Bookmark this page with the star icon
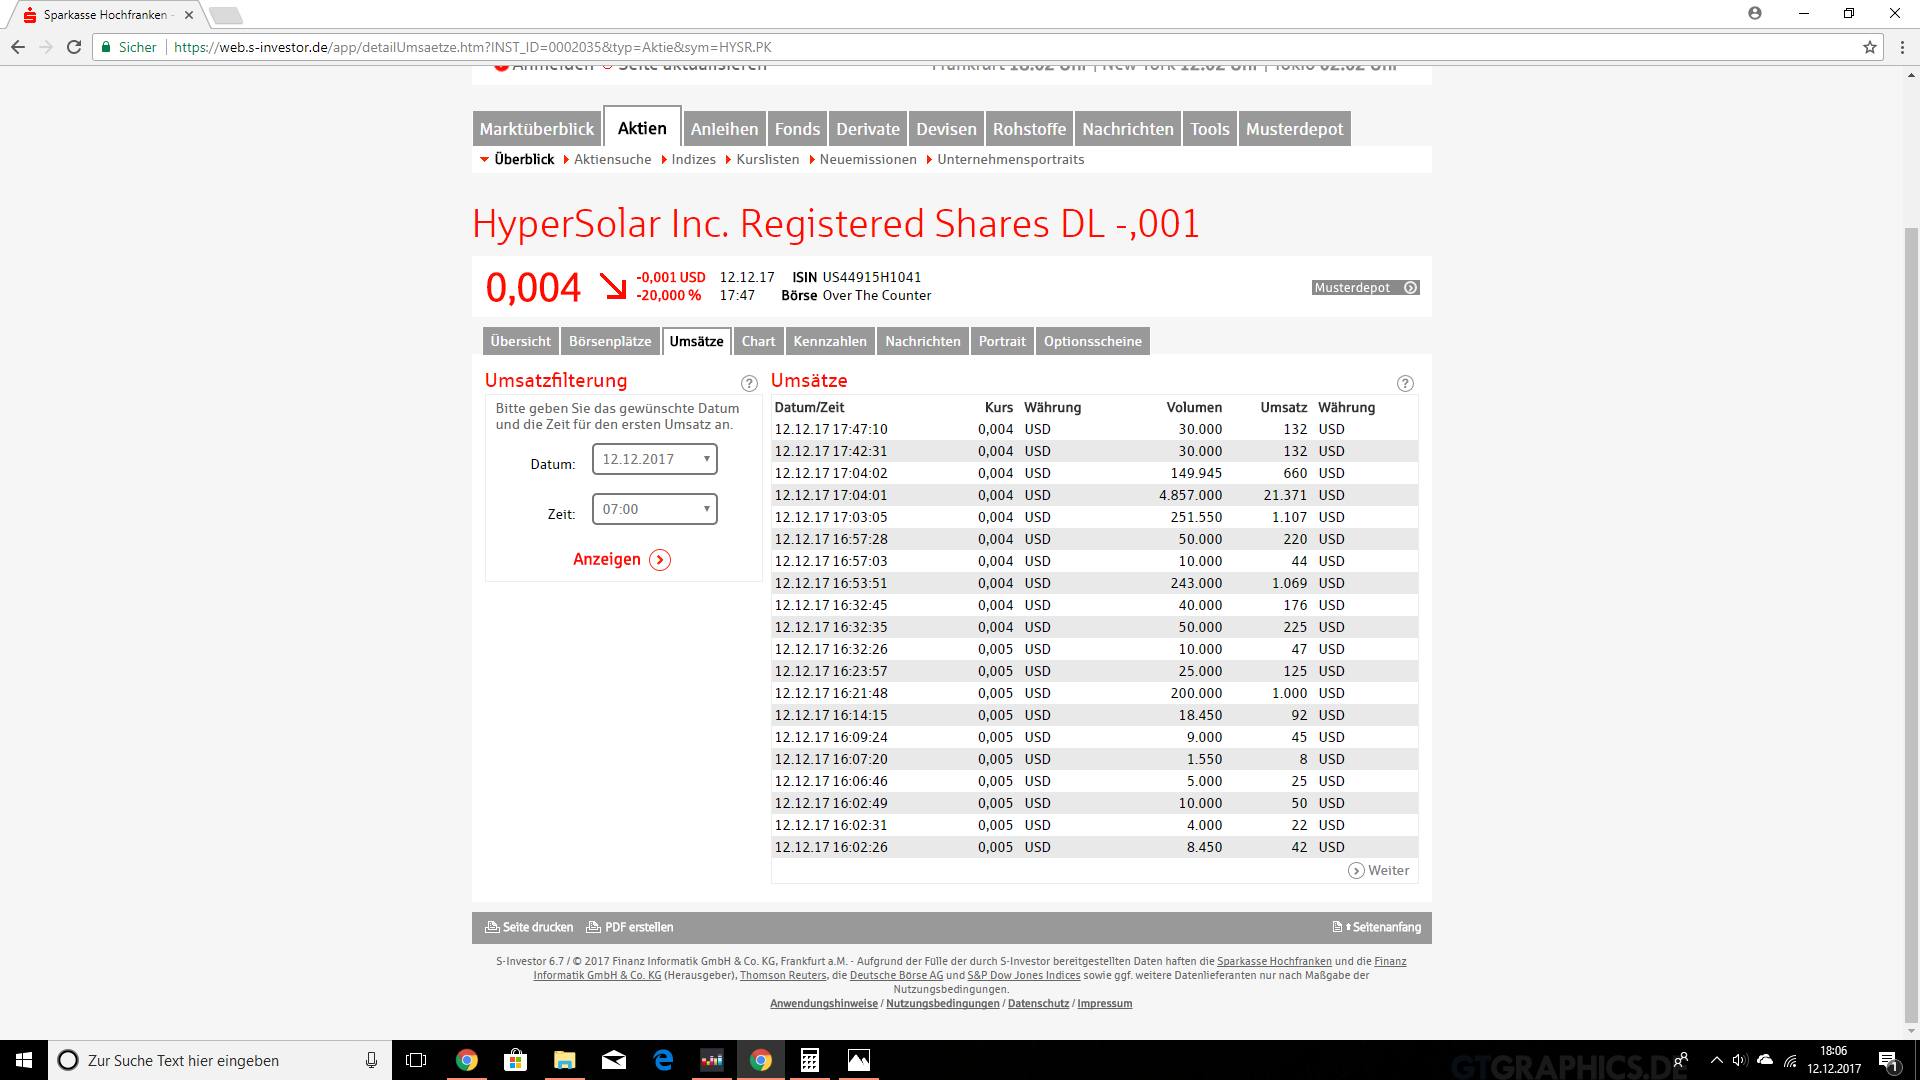 pyautogui.click(x=1871, y=46)
